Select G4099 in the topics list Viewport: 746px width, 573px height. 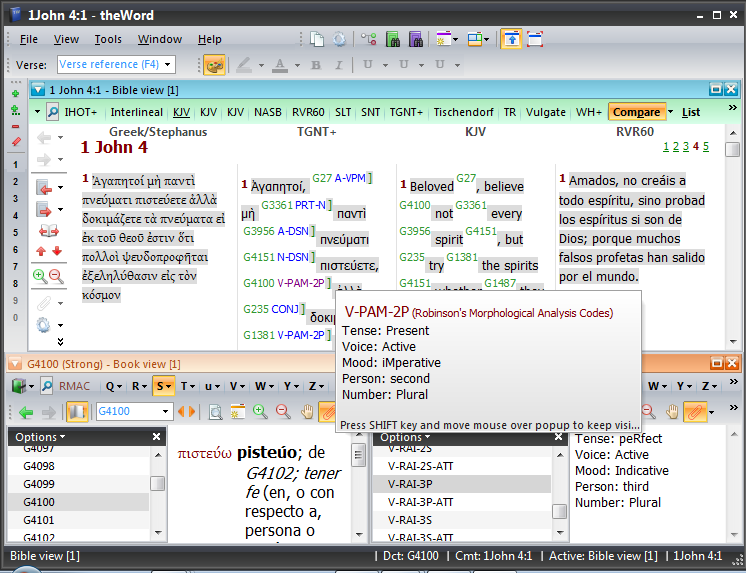[x=79, y=484]
